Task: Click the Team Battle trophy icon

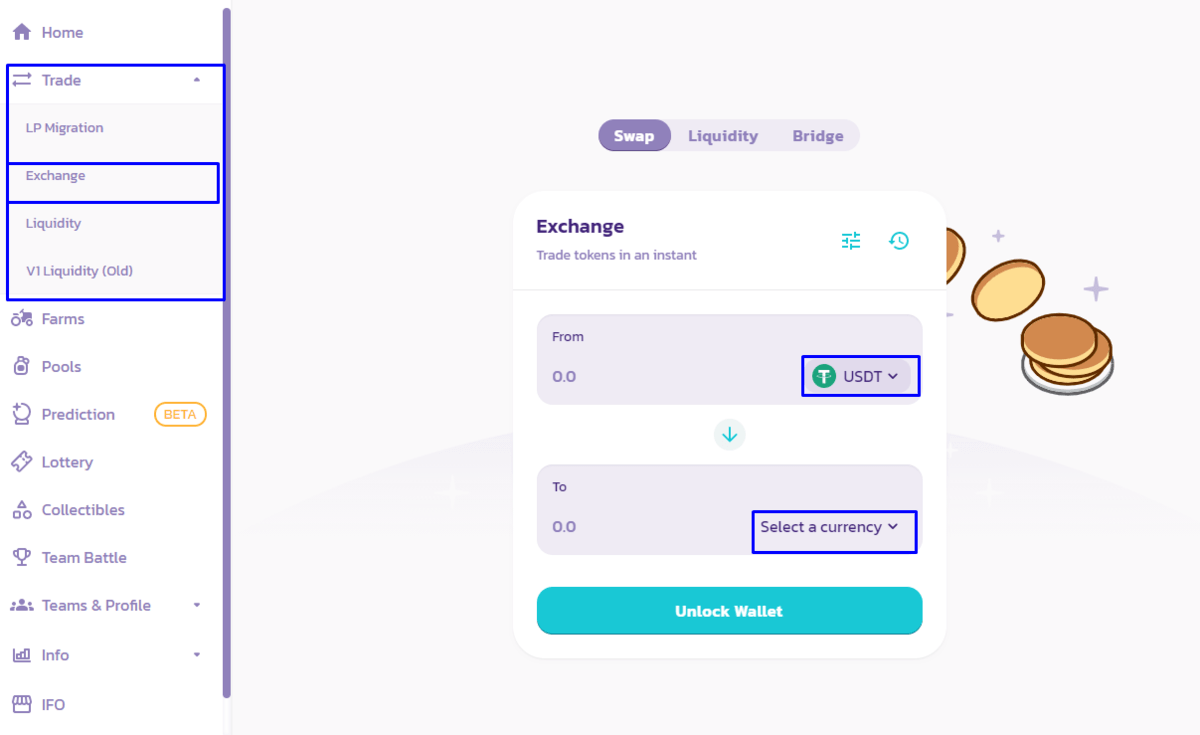Action: coord(22,557)
